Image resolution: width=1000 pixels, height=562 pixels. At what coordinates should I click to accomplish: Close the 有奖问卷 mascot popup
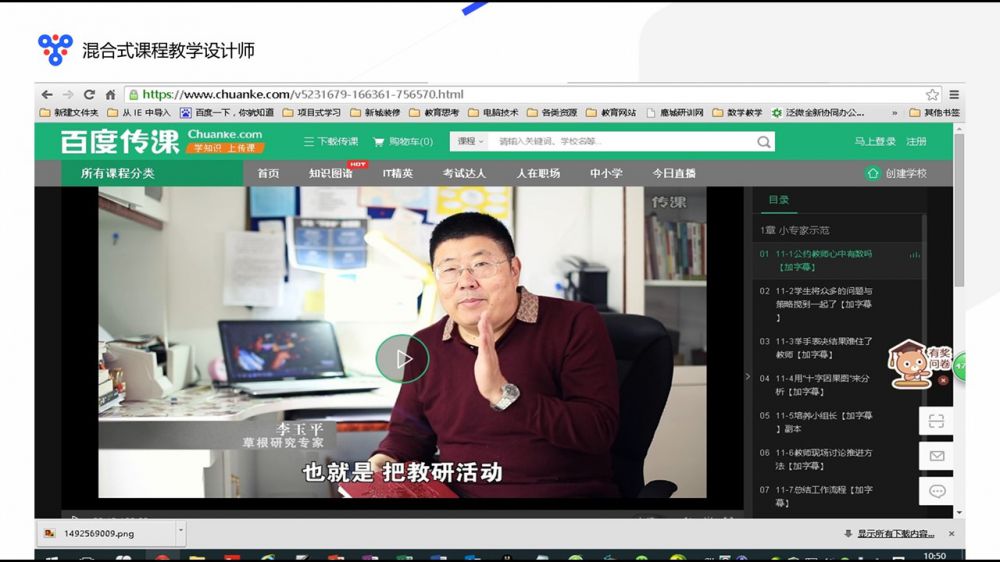point(943,380)
